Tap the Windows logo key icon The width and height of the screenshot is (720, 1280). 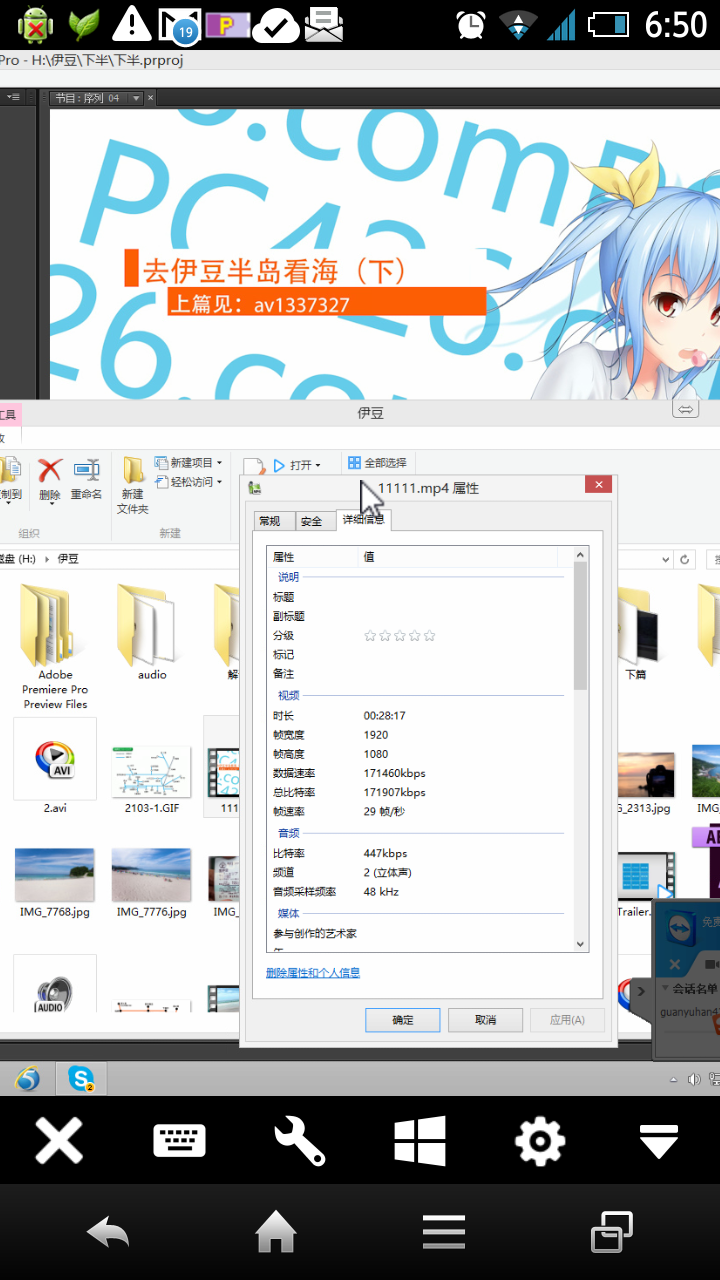click(x=419, y=1140)
